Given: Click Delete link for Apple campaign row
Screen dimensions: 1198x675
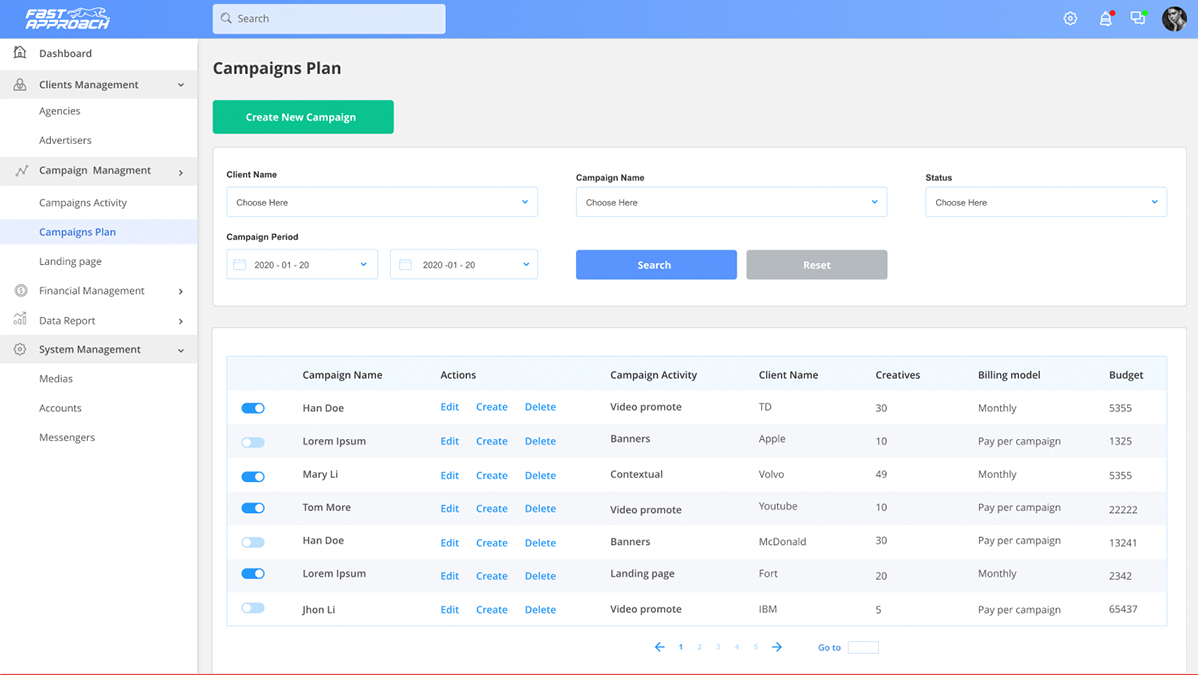Looking at the screenshot, I should click(540, 441).
